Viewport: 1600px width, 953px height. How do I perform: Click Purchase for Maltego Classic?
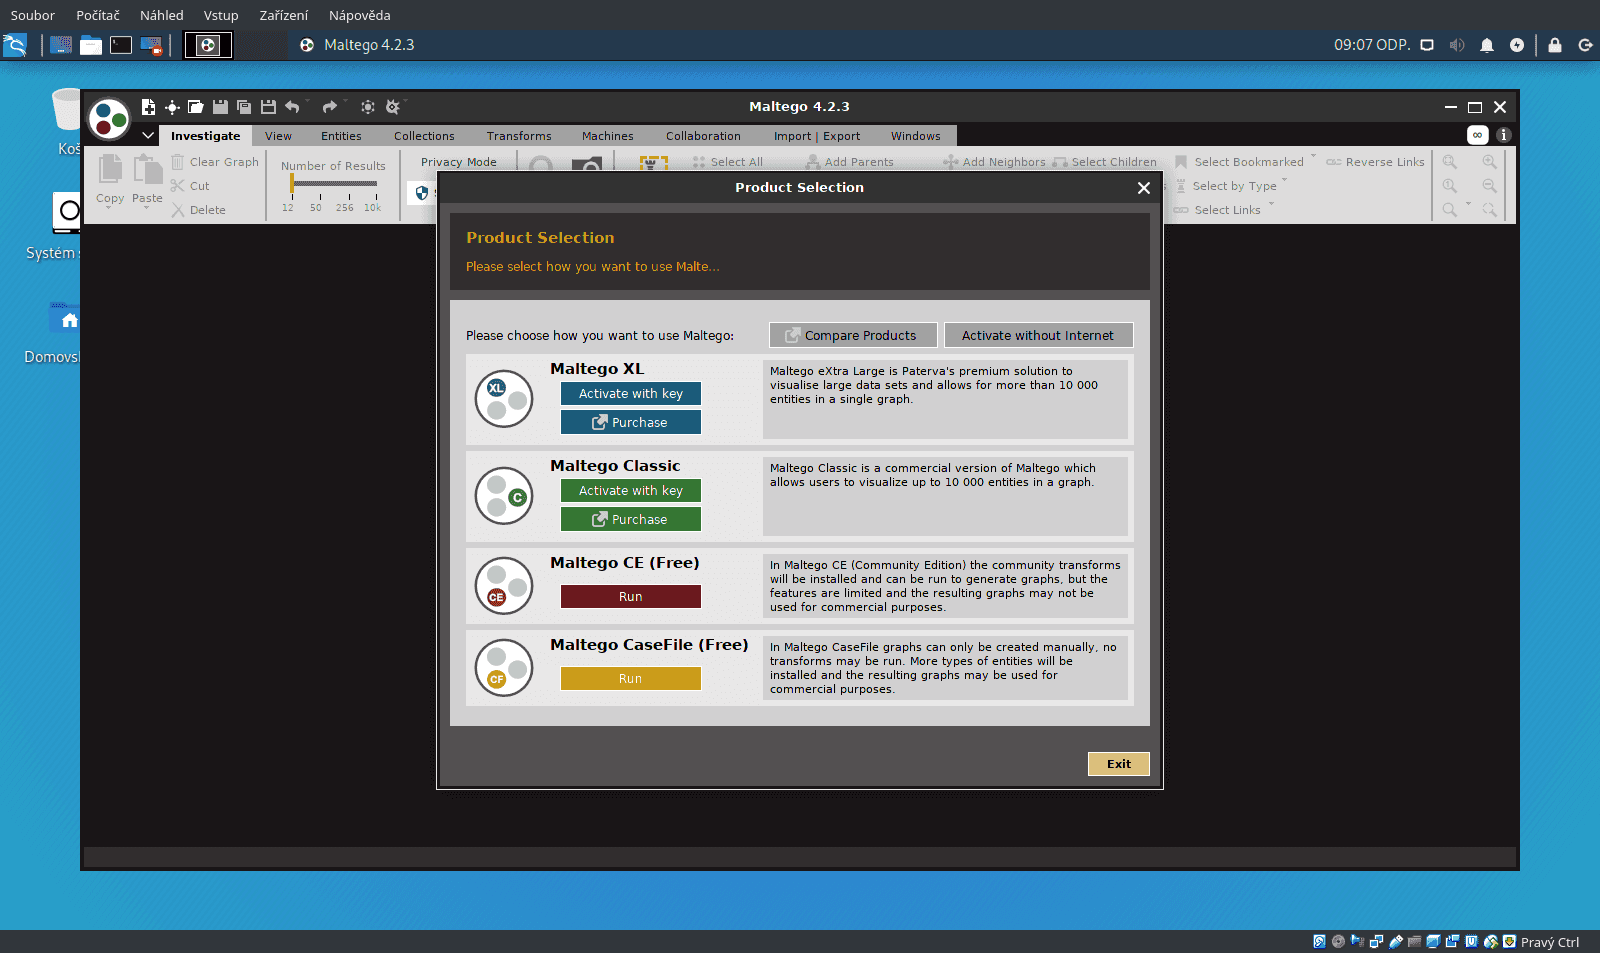(631, 519)
